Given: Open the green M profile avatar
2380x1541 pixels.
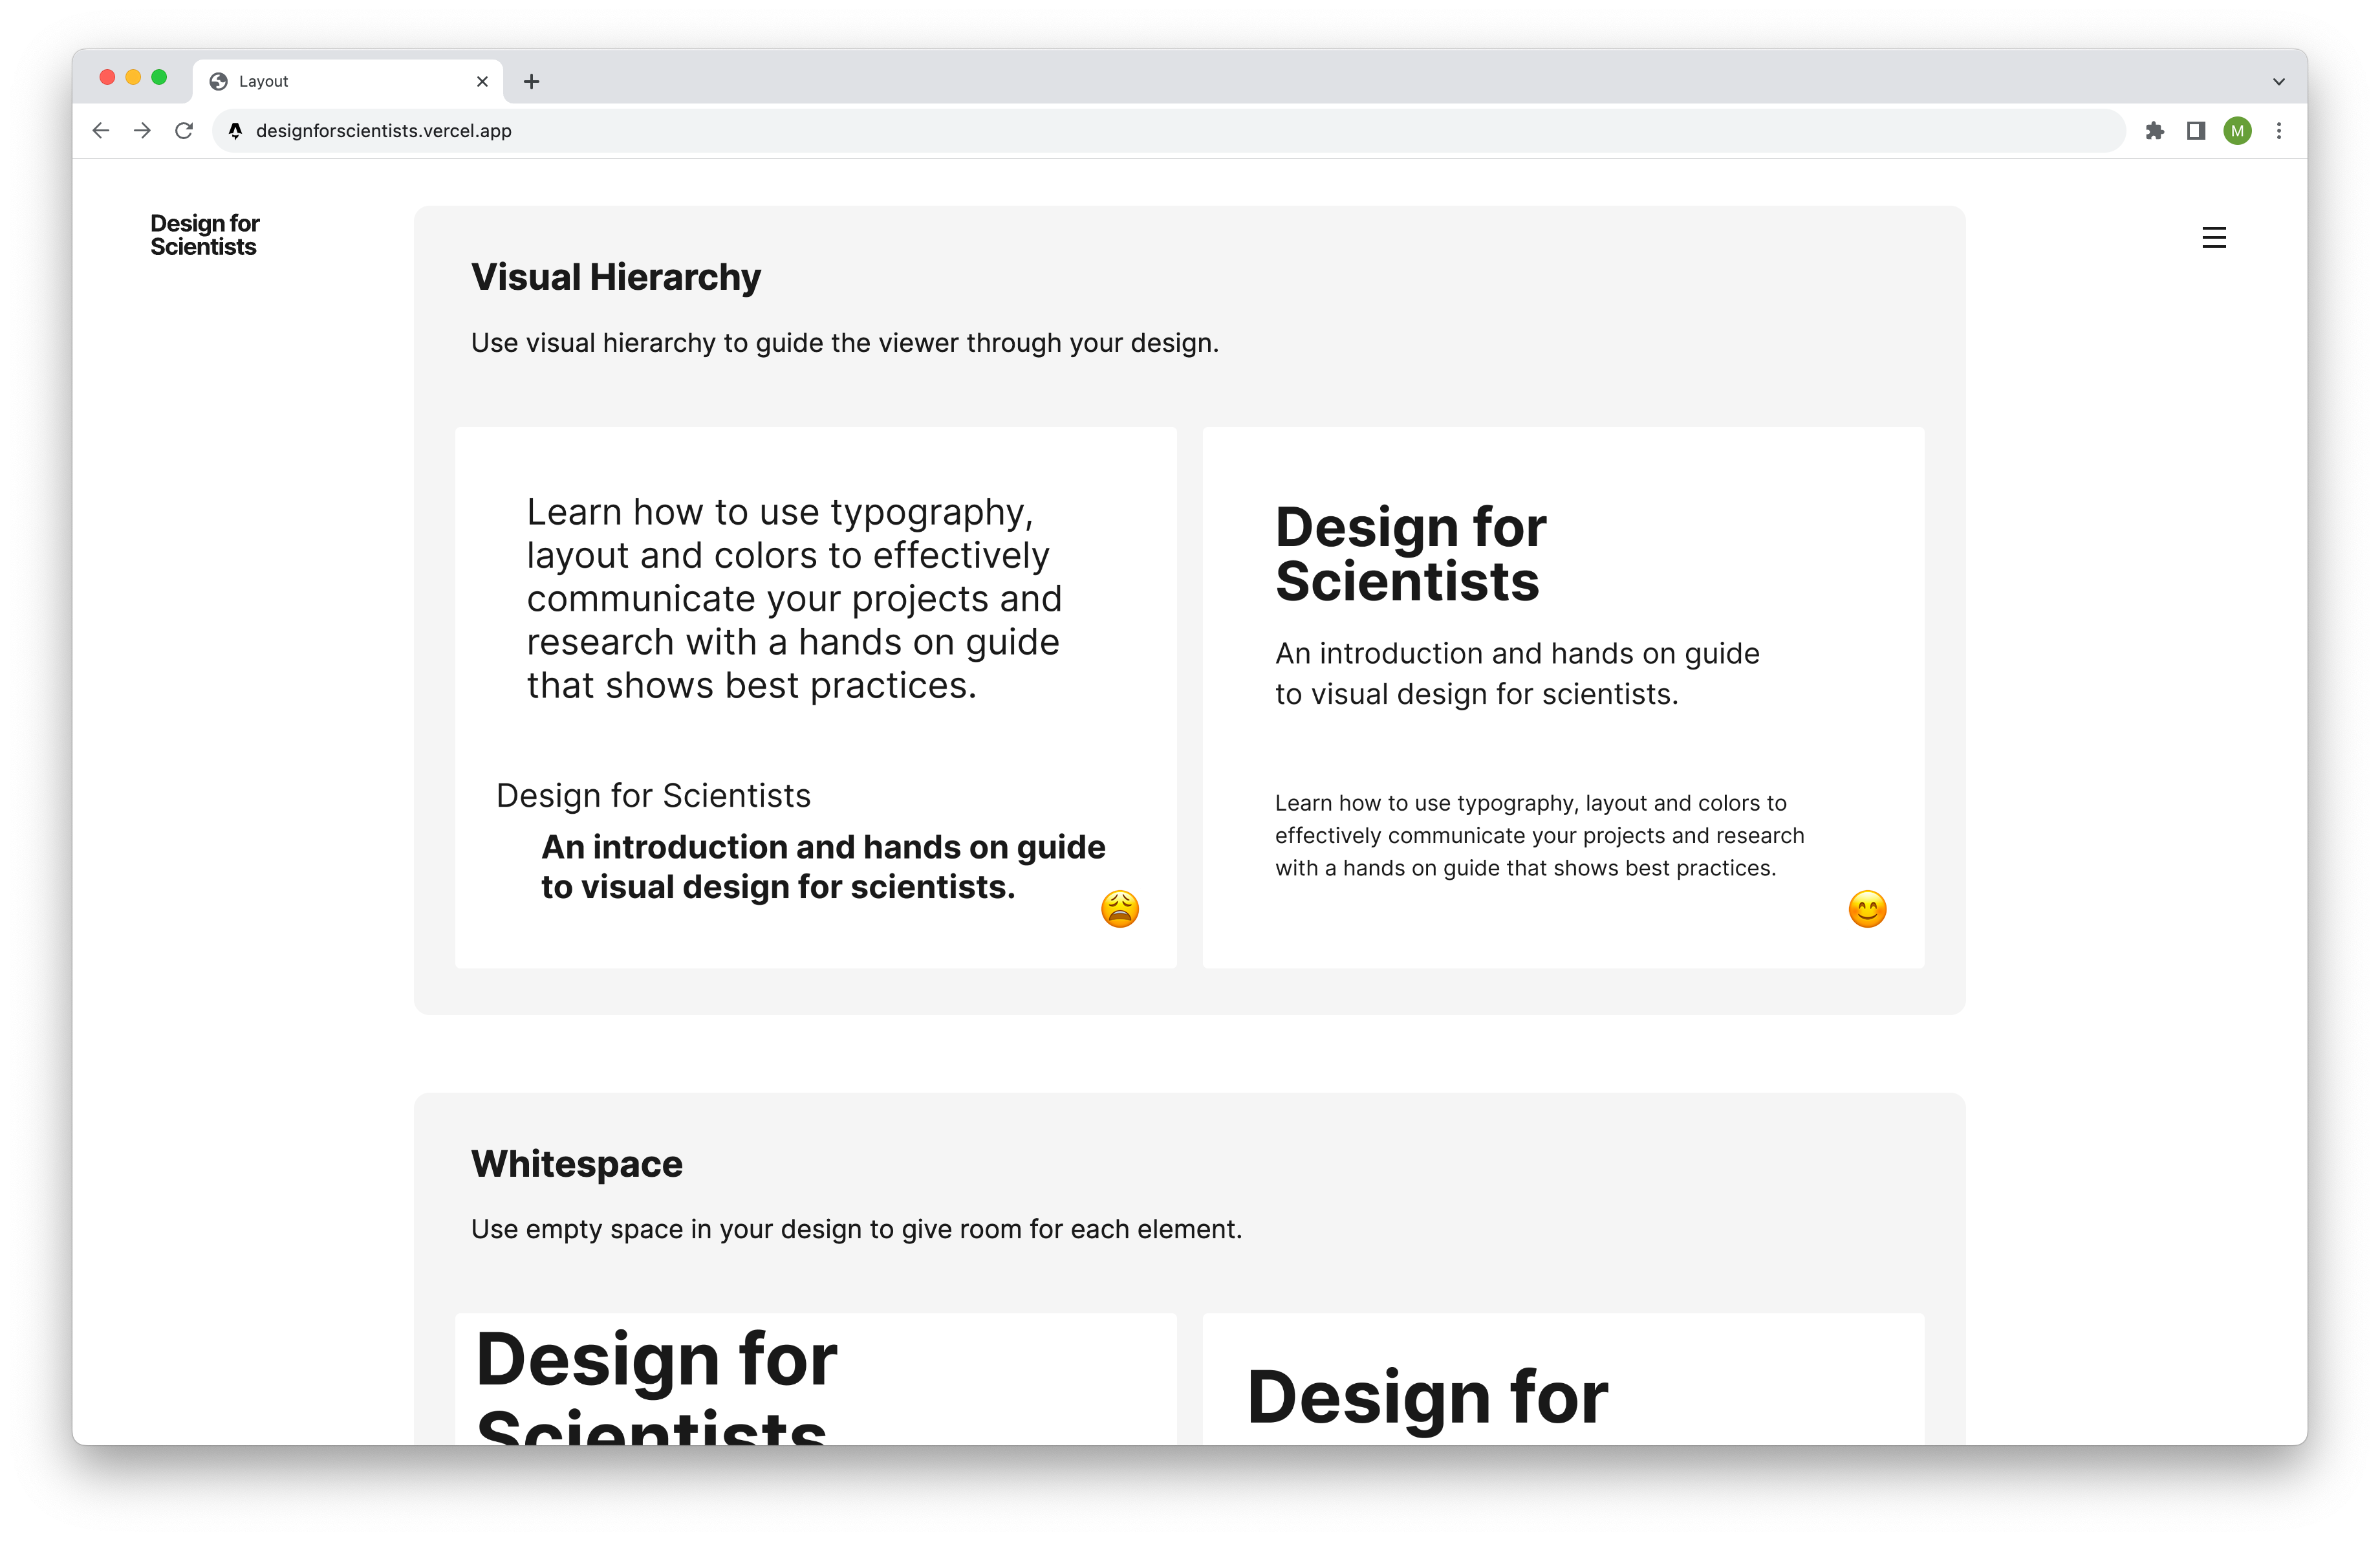Looking at the screenshot, I should click(x=2237, y=131).
